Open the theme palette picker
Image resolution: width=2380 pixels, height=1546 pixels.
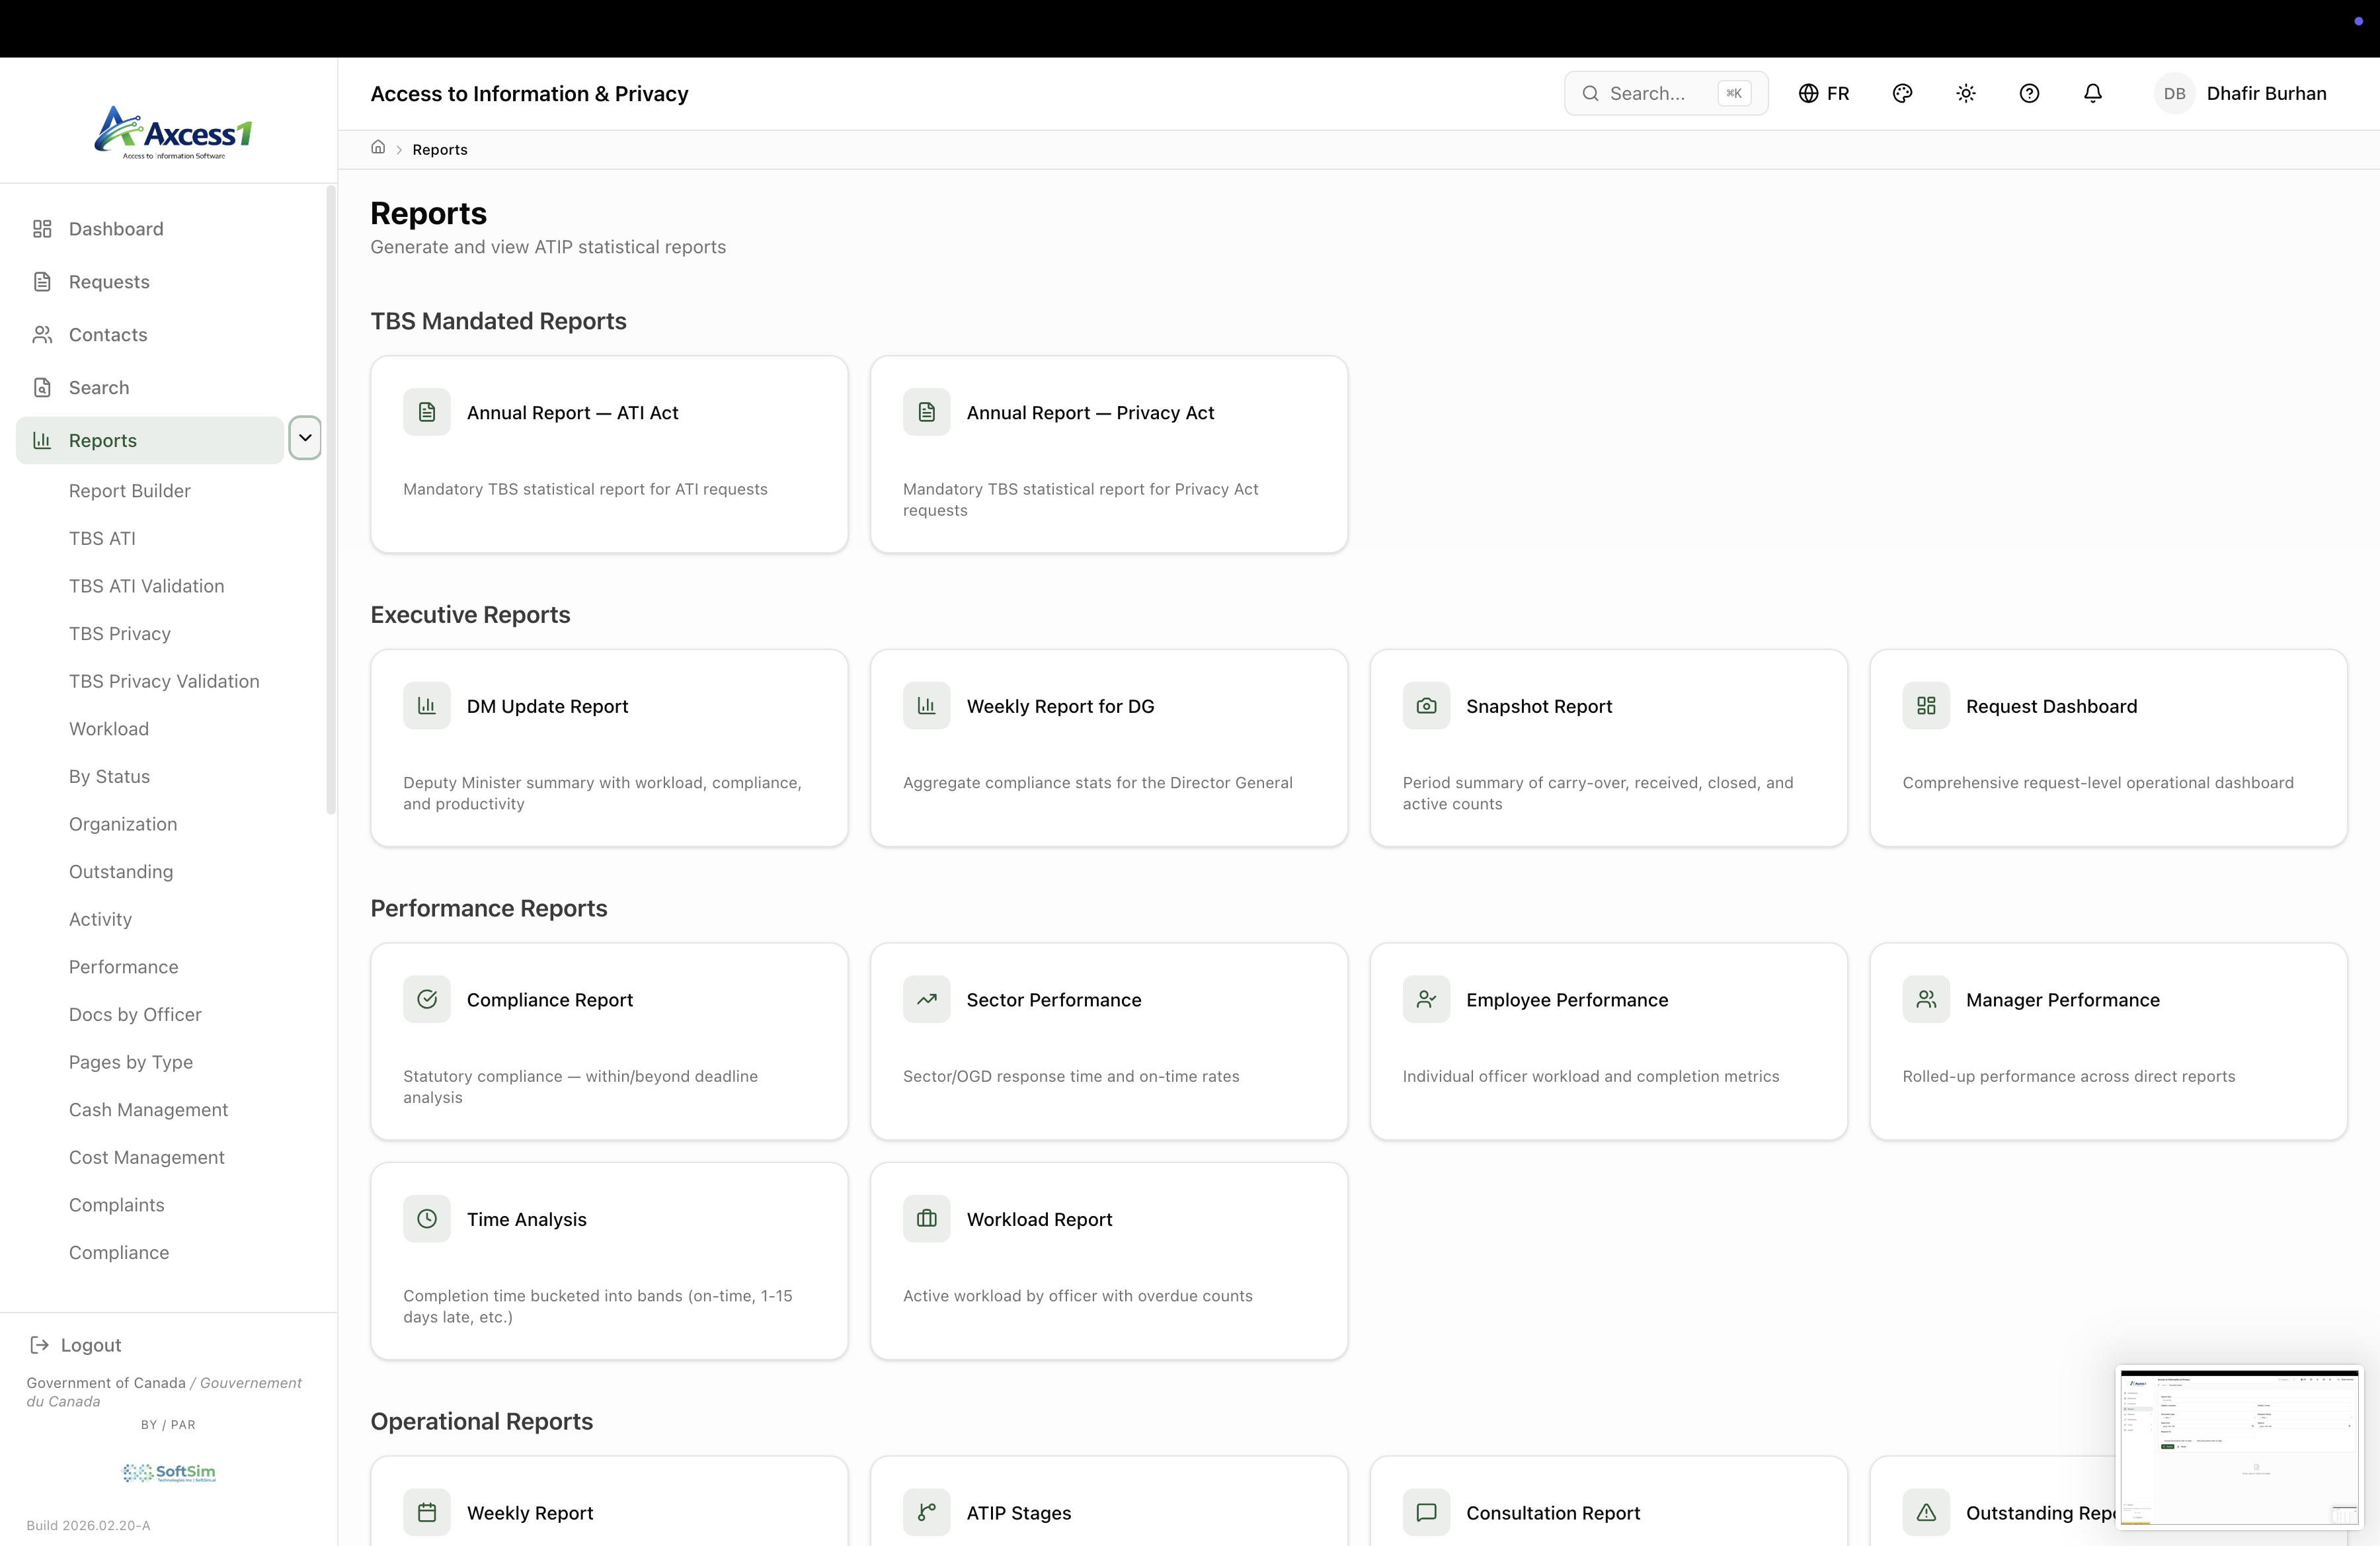coord(1902,93)
